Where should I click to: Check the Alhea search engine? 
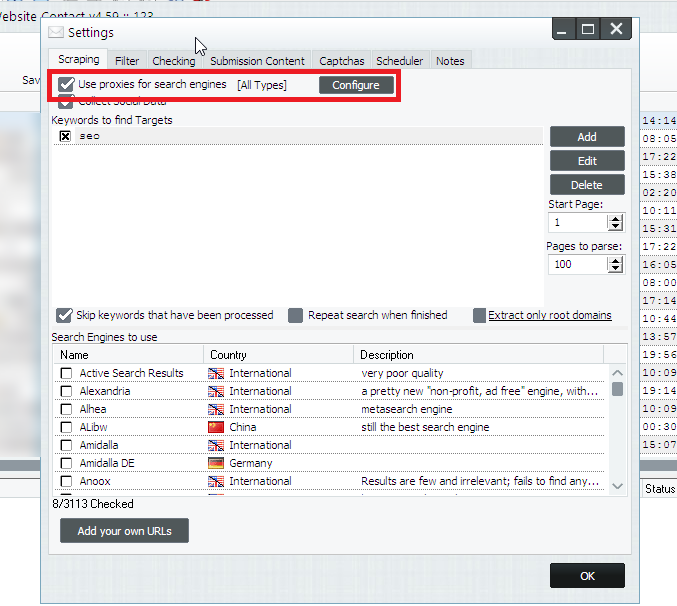[x=66, y=409]
